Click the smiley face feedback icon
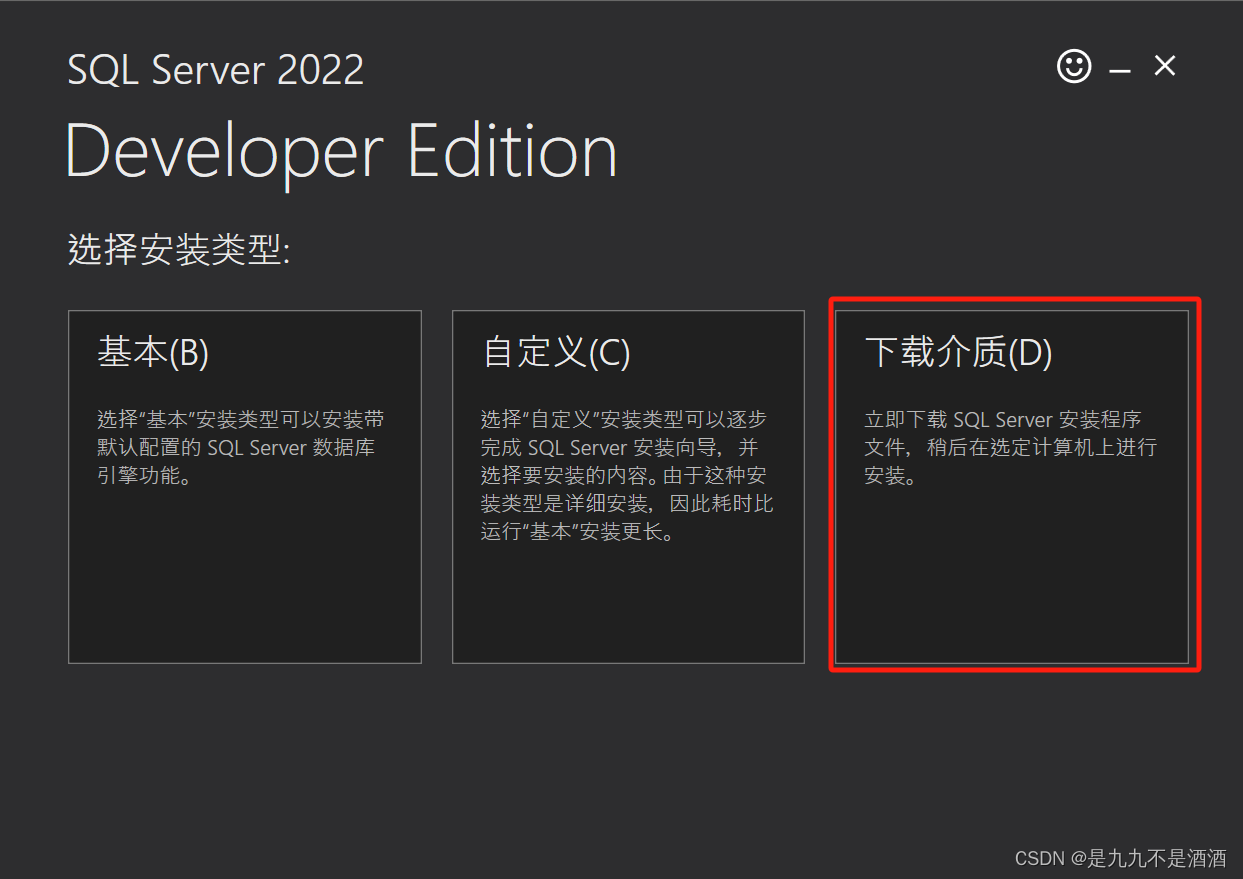The height and width of the screenshot is (879, 1243). point(1074,67)
